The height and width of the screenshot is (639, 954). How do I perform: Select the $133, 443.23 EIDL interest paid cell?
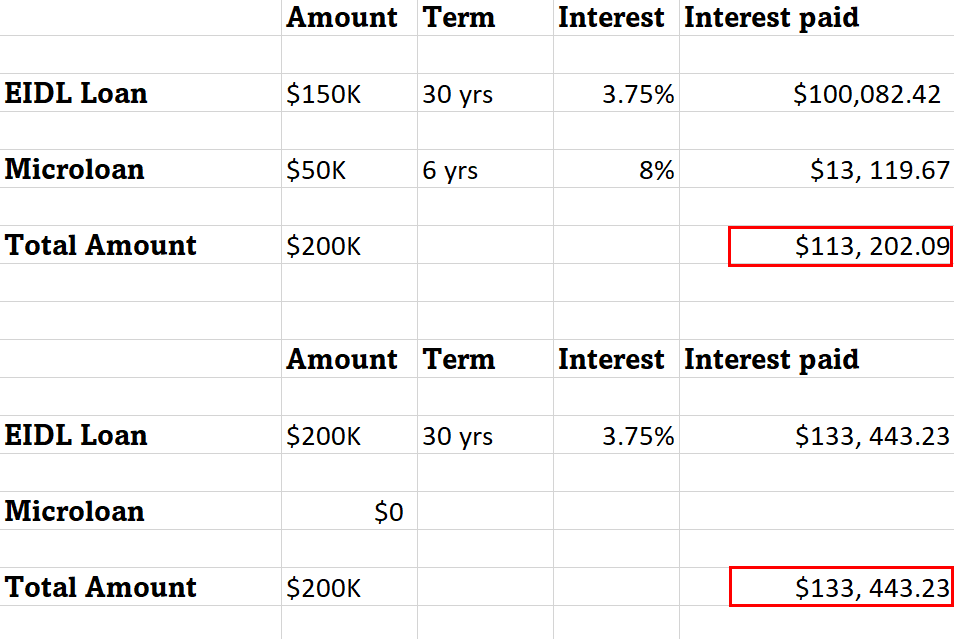816,435
